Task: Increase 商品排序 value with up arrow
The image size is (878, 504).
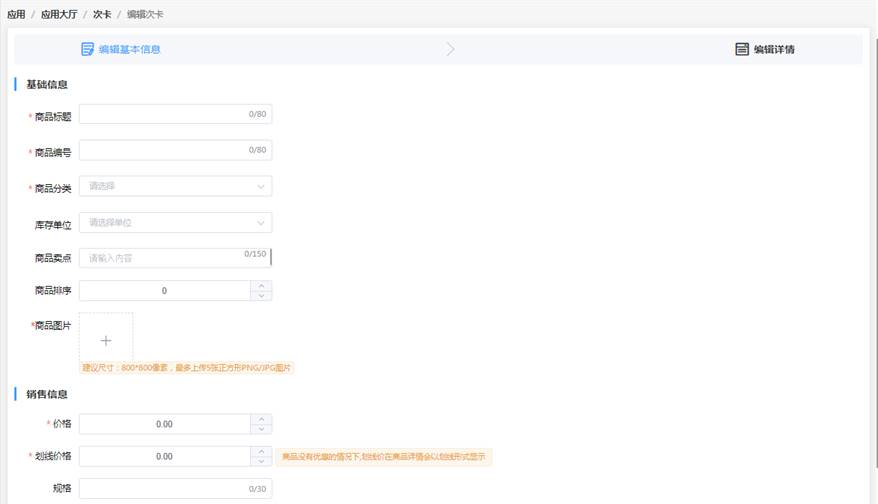Action: click(261, 285)
